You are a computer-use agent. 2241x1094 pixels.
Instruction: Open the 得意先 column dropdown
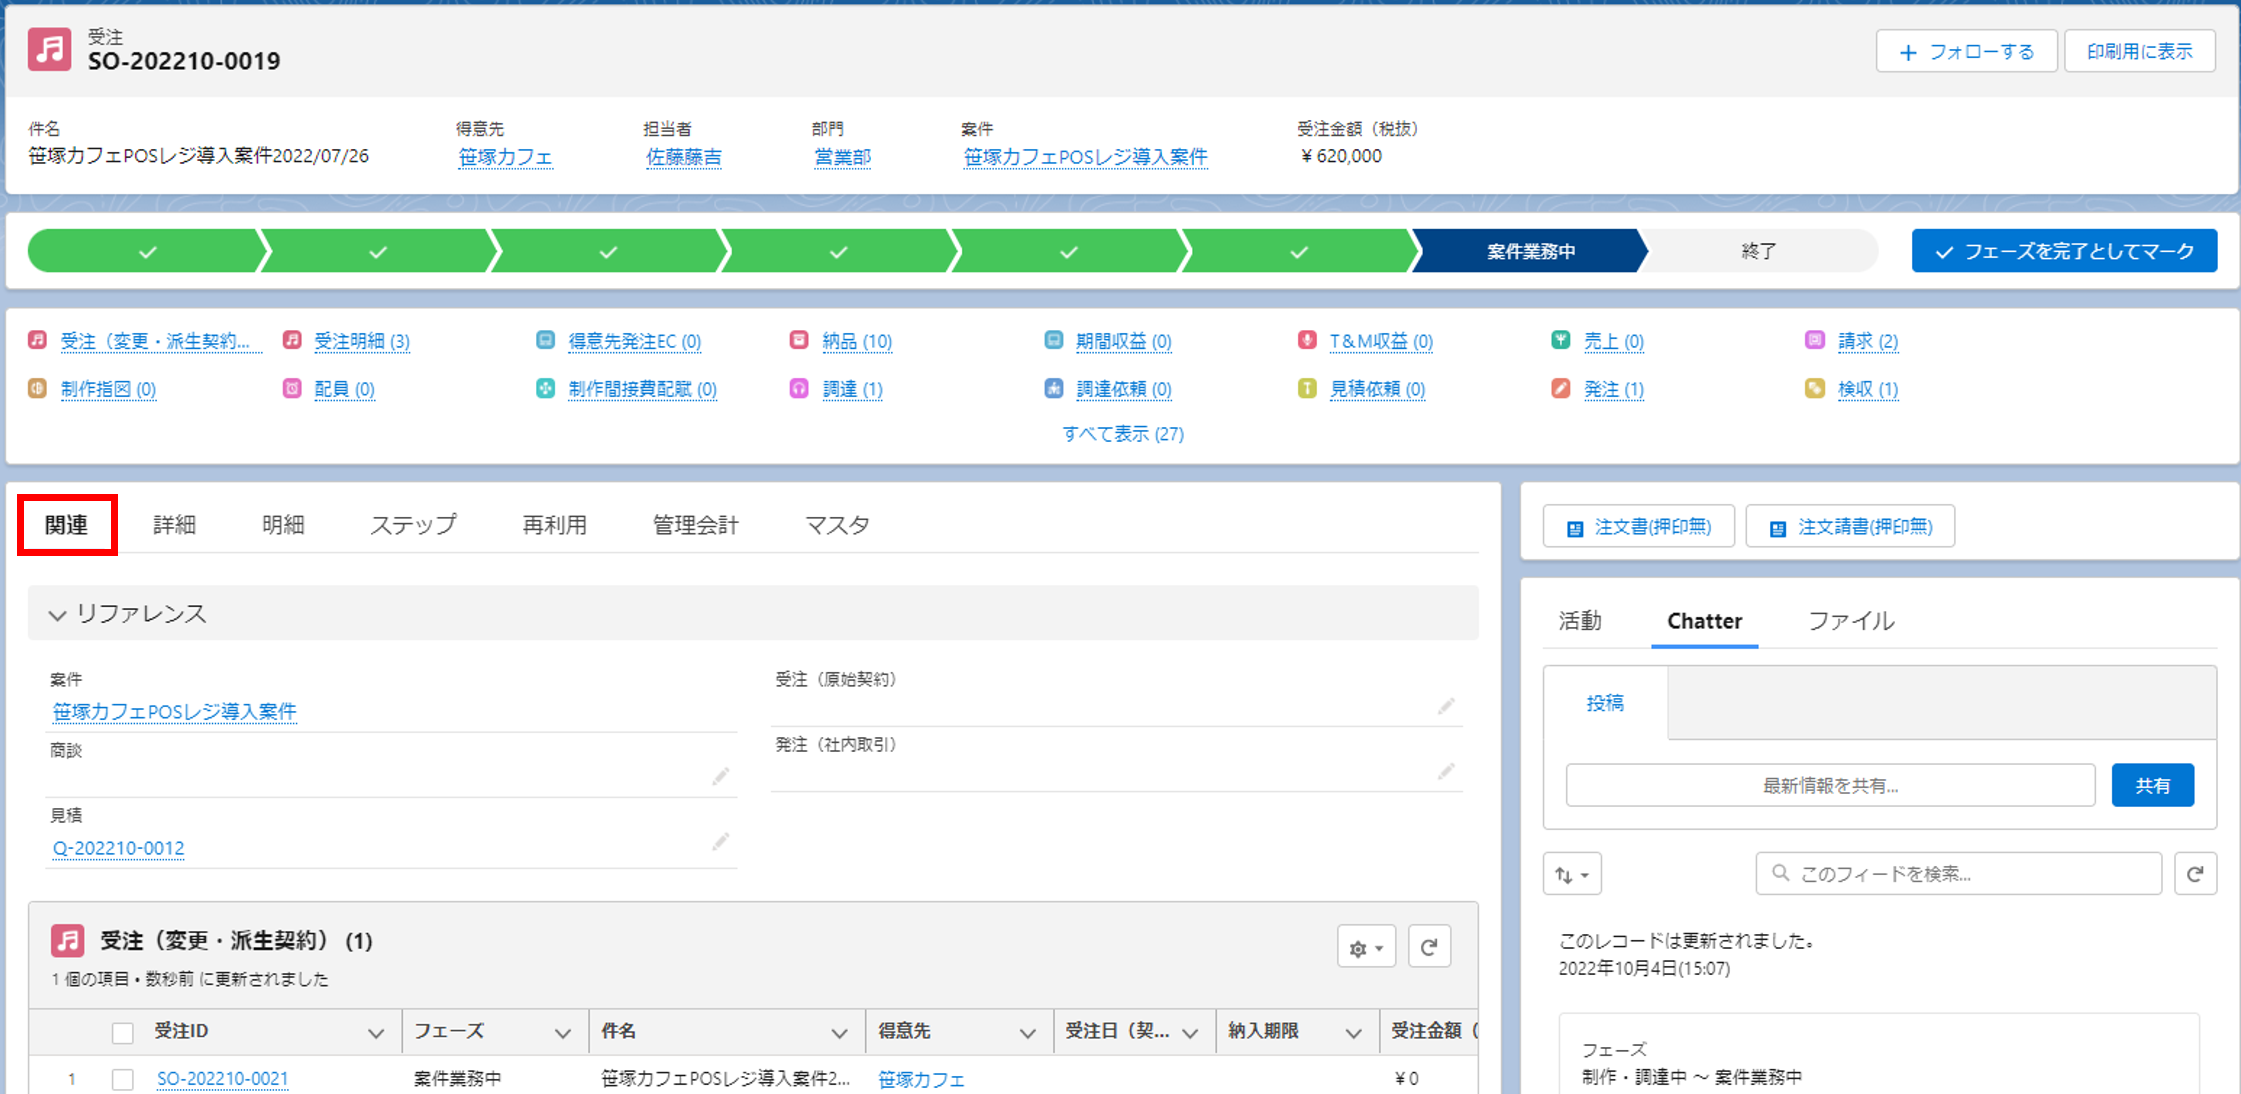(x=1028, y=1033)
